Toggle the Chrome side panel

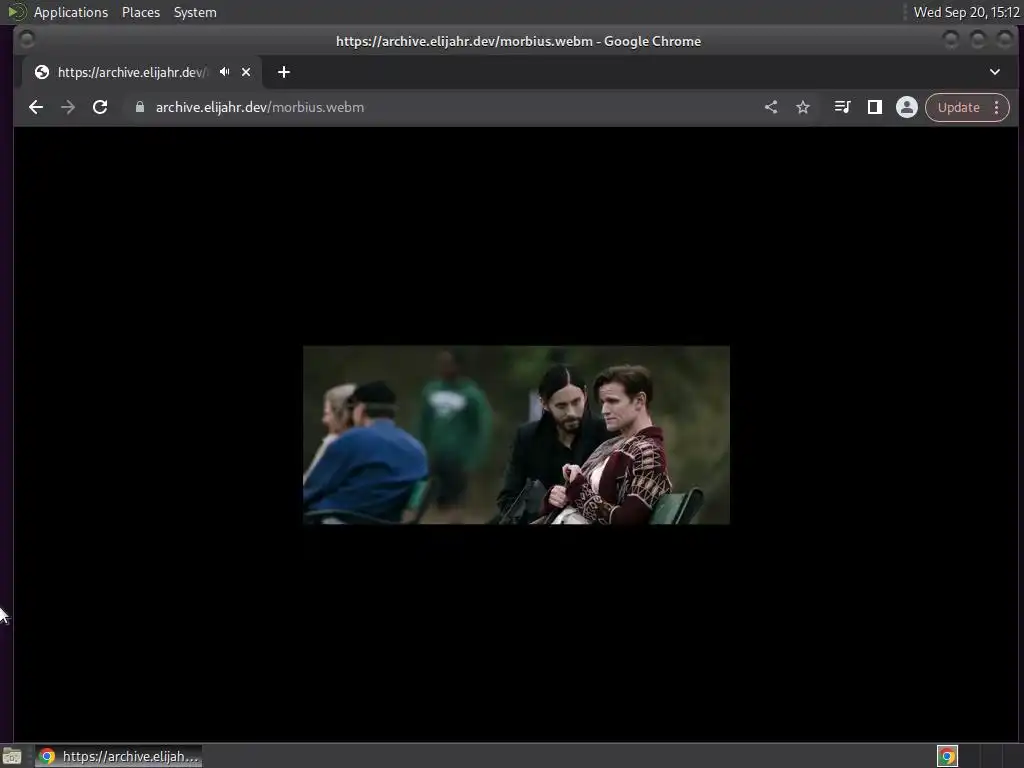[x=874, y=107]
